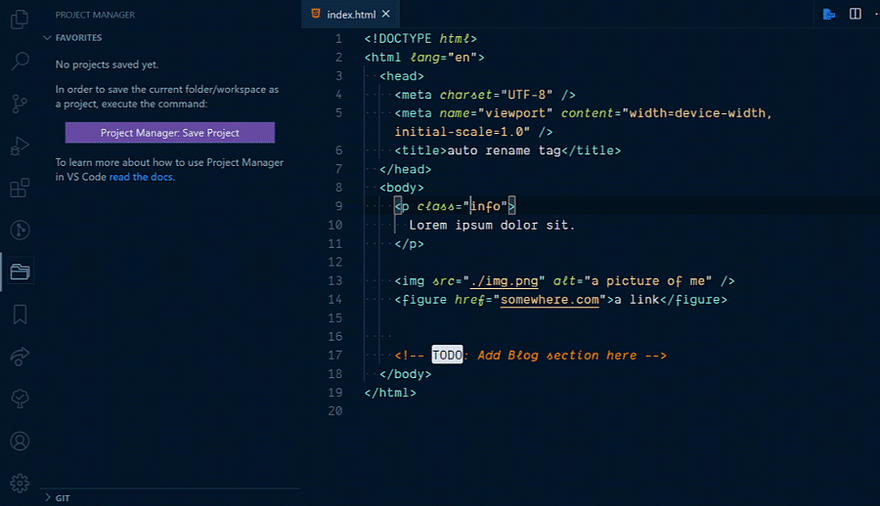Click the blue file icon in editor title bar

click(x=829, y=14)
